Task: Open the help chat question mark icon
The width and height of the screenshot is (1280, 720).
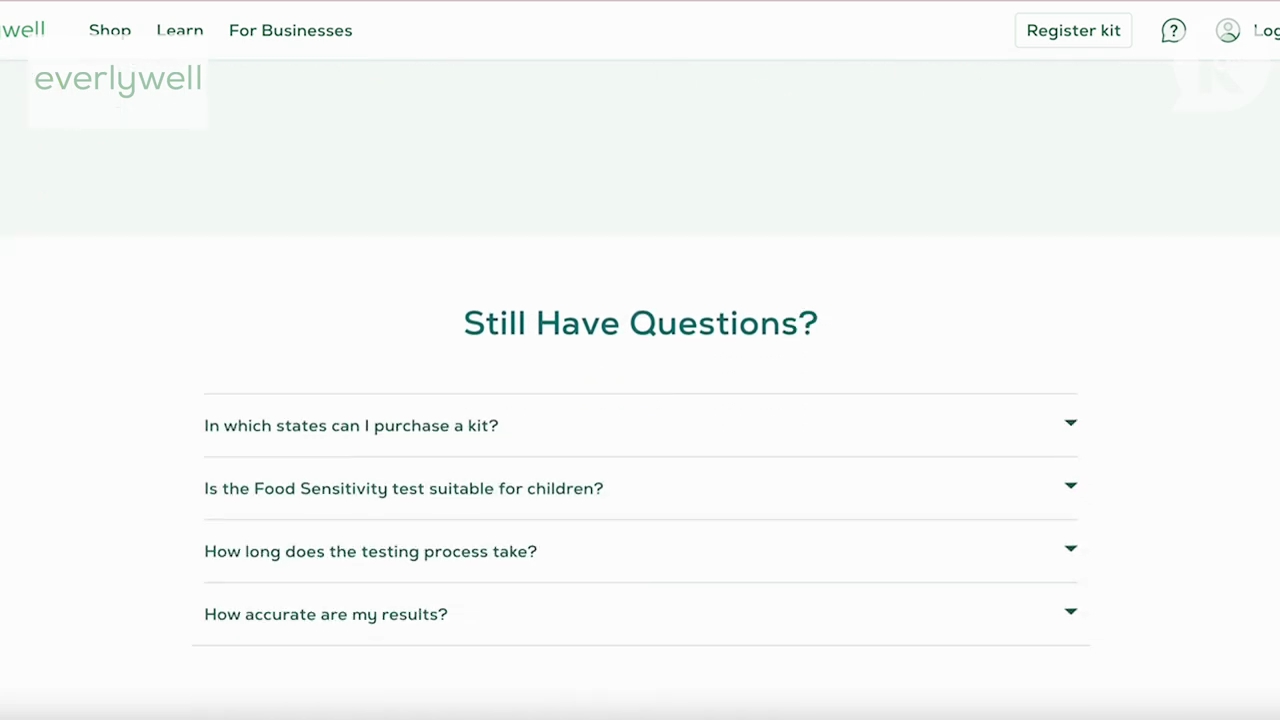Action: click(x=1173, y=31)
